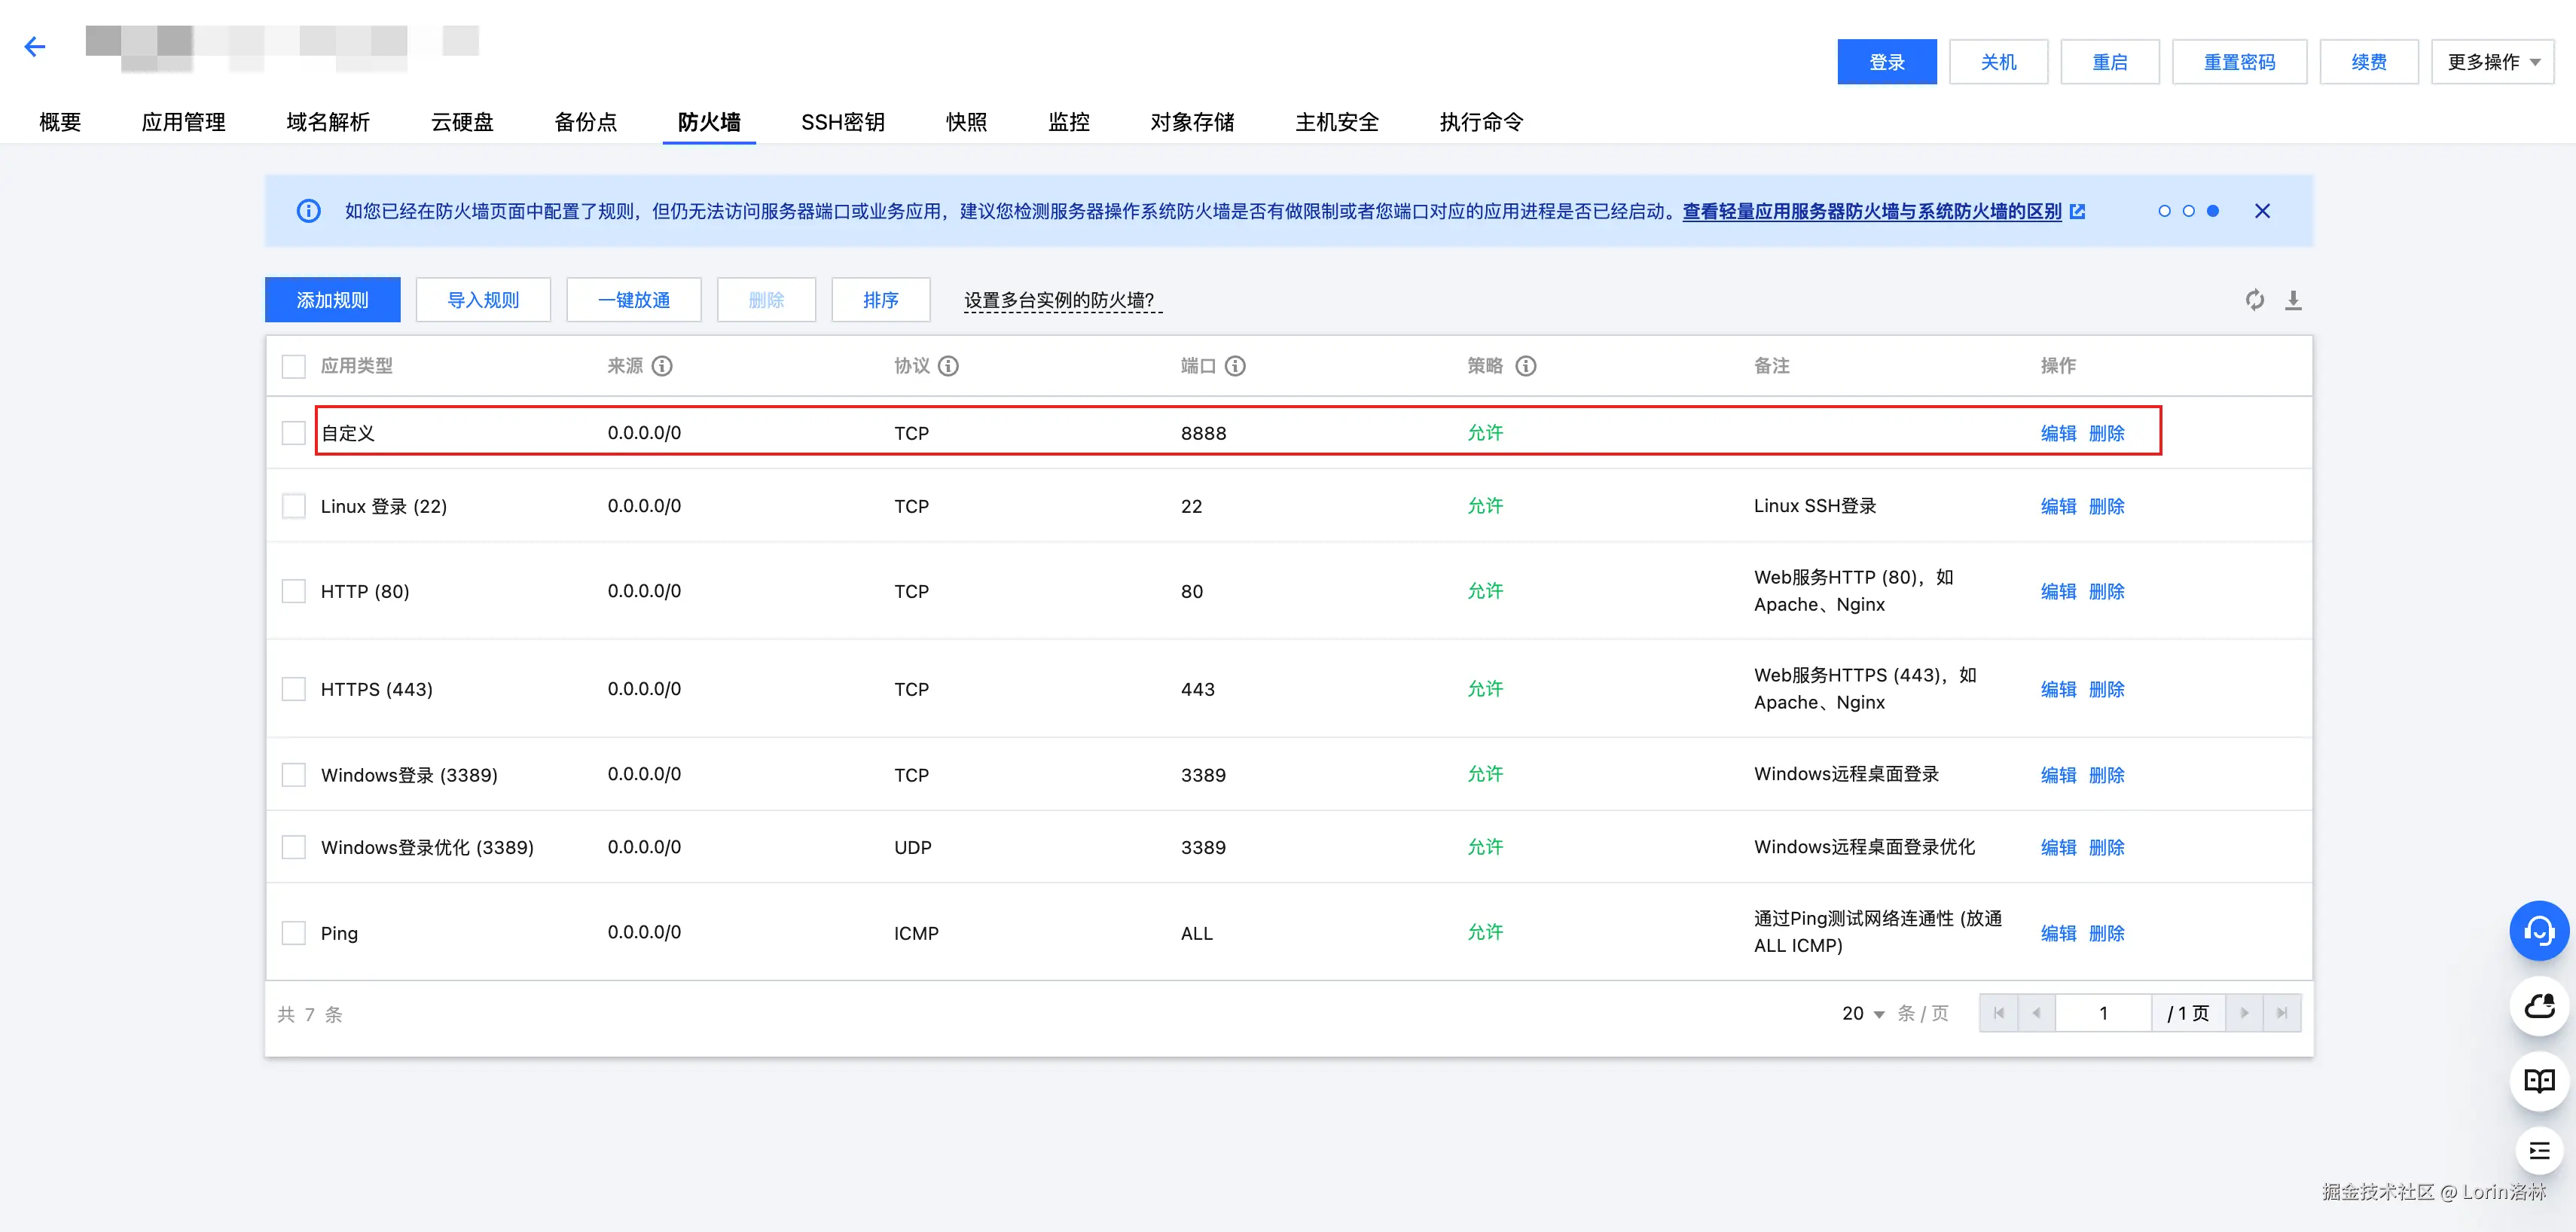Open the 20 条/页 page size dropdown

(1863, 1014)
